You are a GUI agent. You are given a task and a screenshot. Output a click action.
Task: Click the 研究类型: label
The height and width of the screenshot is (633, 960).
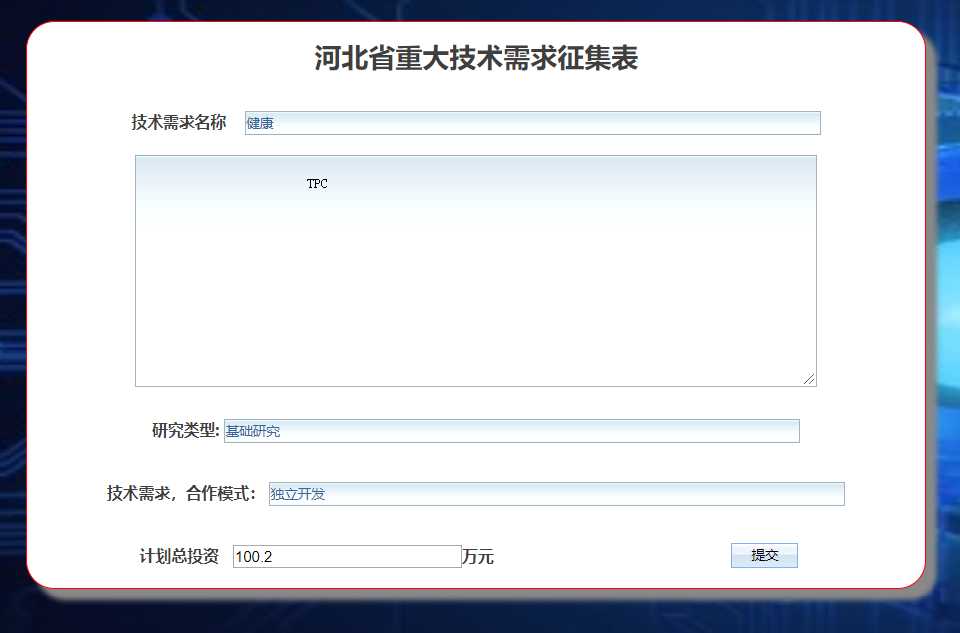click(186, 430)
